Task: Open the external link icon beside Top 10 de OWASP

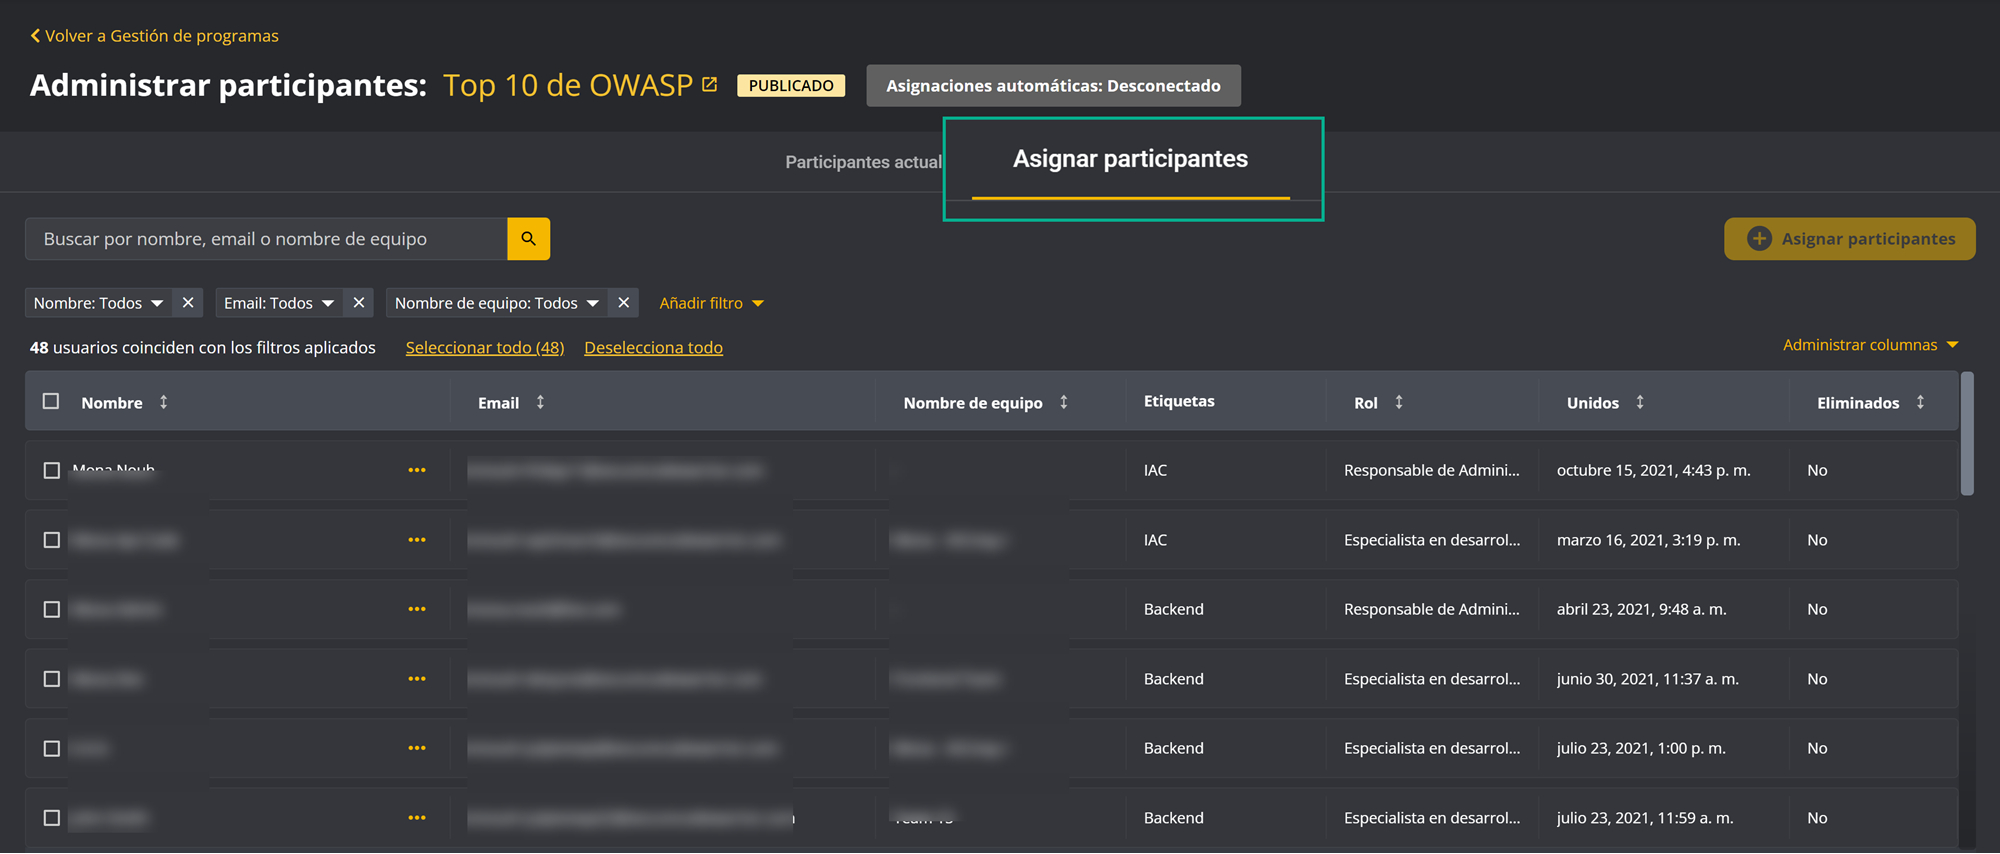Action: [x=710, y=85]
